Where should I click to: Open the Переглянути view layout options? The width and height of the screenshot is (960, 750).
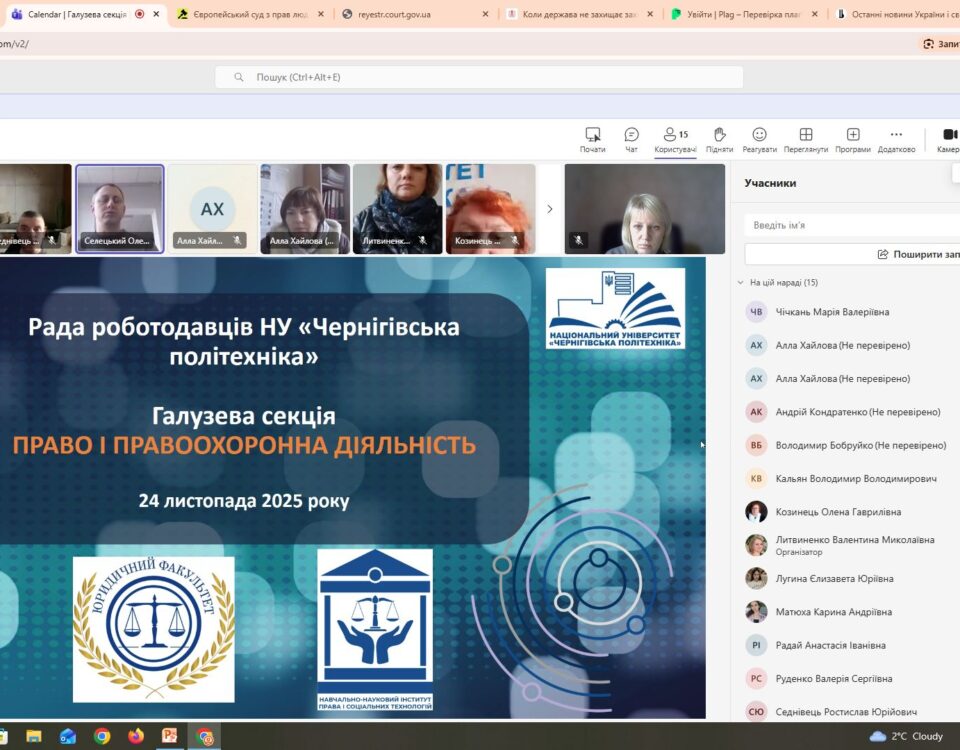tap(805, 139)
